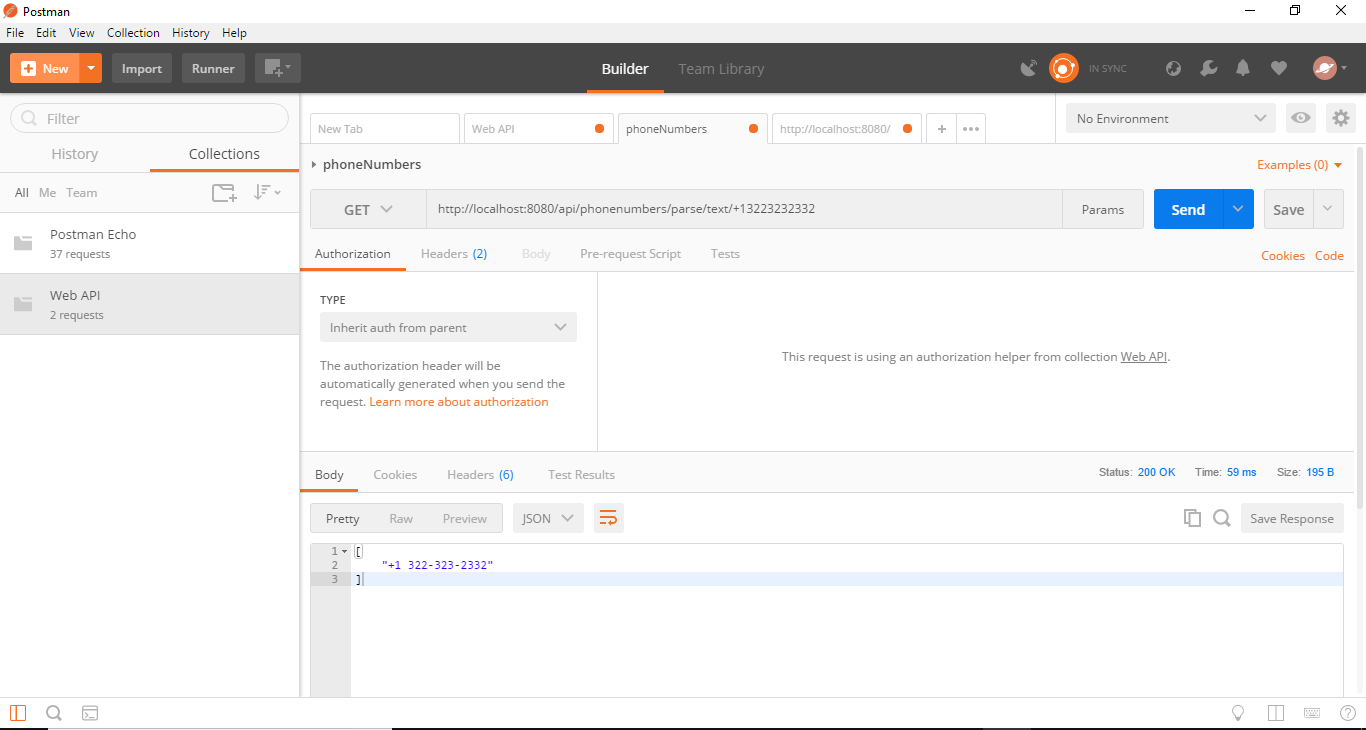
Task: Add a new tab with plus icon
Action: pyautogui.click(x=941, y=129)
